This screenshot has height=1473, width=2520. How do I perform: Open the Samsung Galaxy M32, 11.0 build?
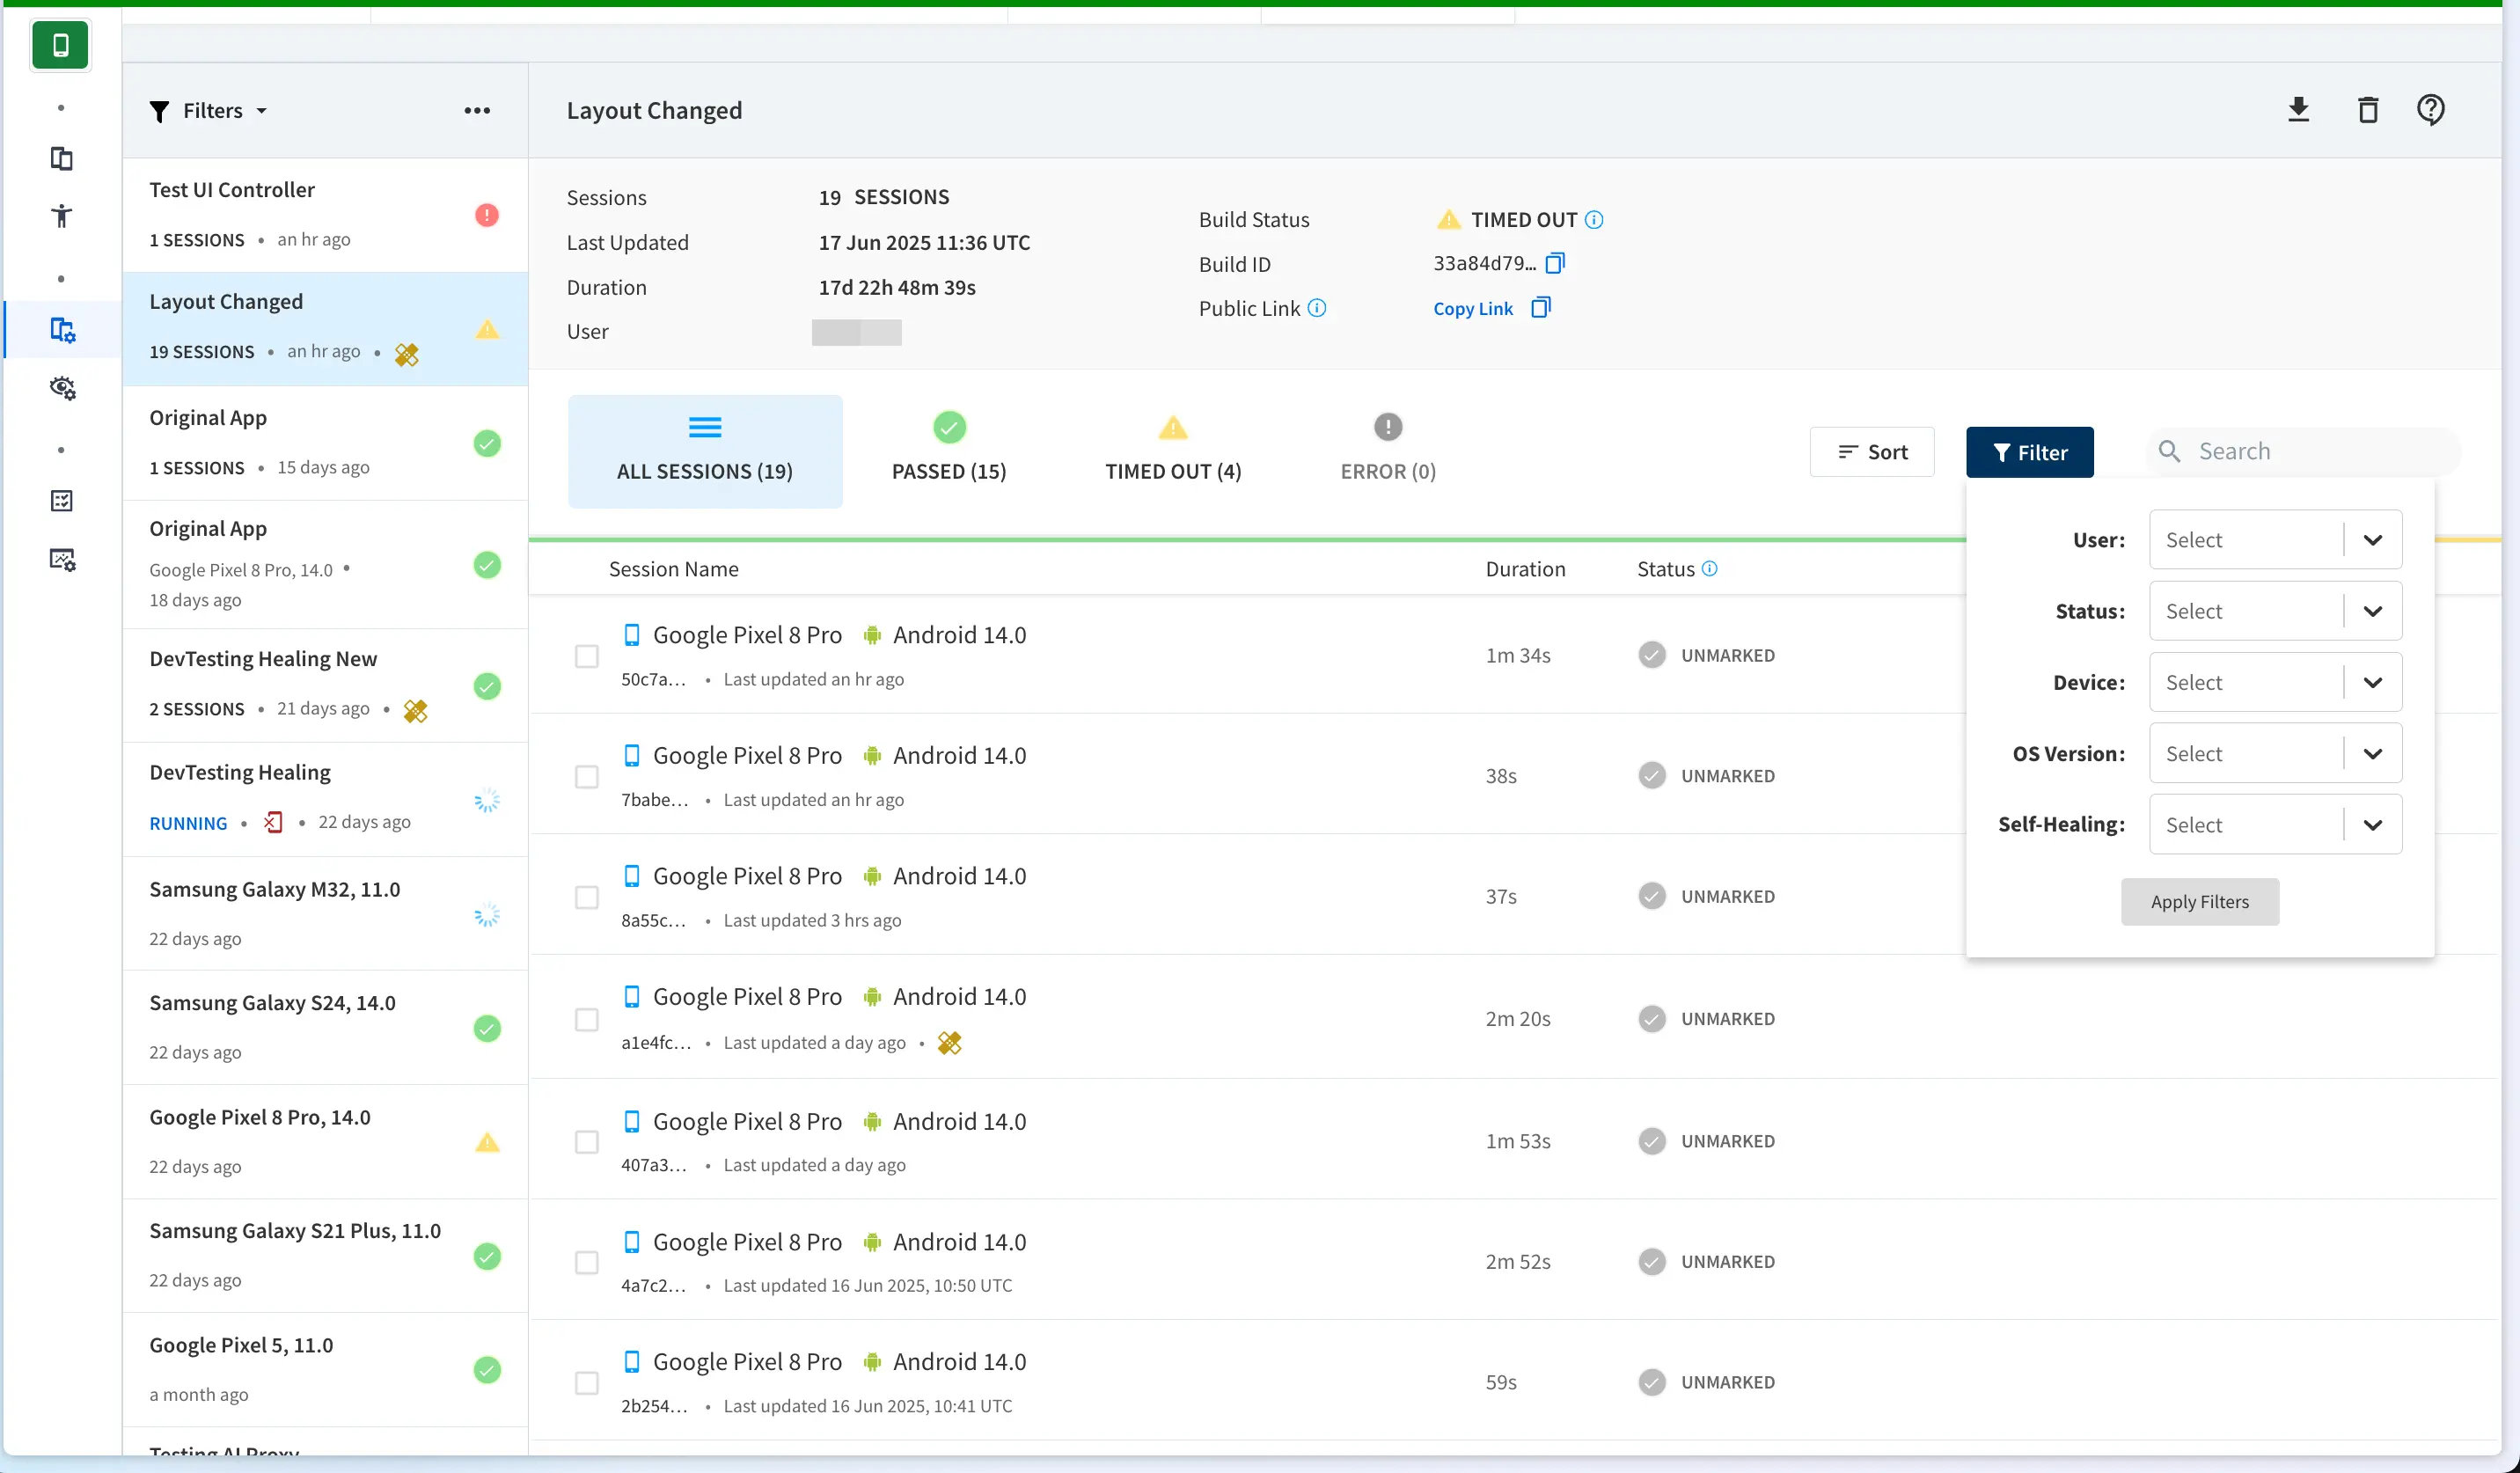point(325,913)
